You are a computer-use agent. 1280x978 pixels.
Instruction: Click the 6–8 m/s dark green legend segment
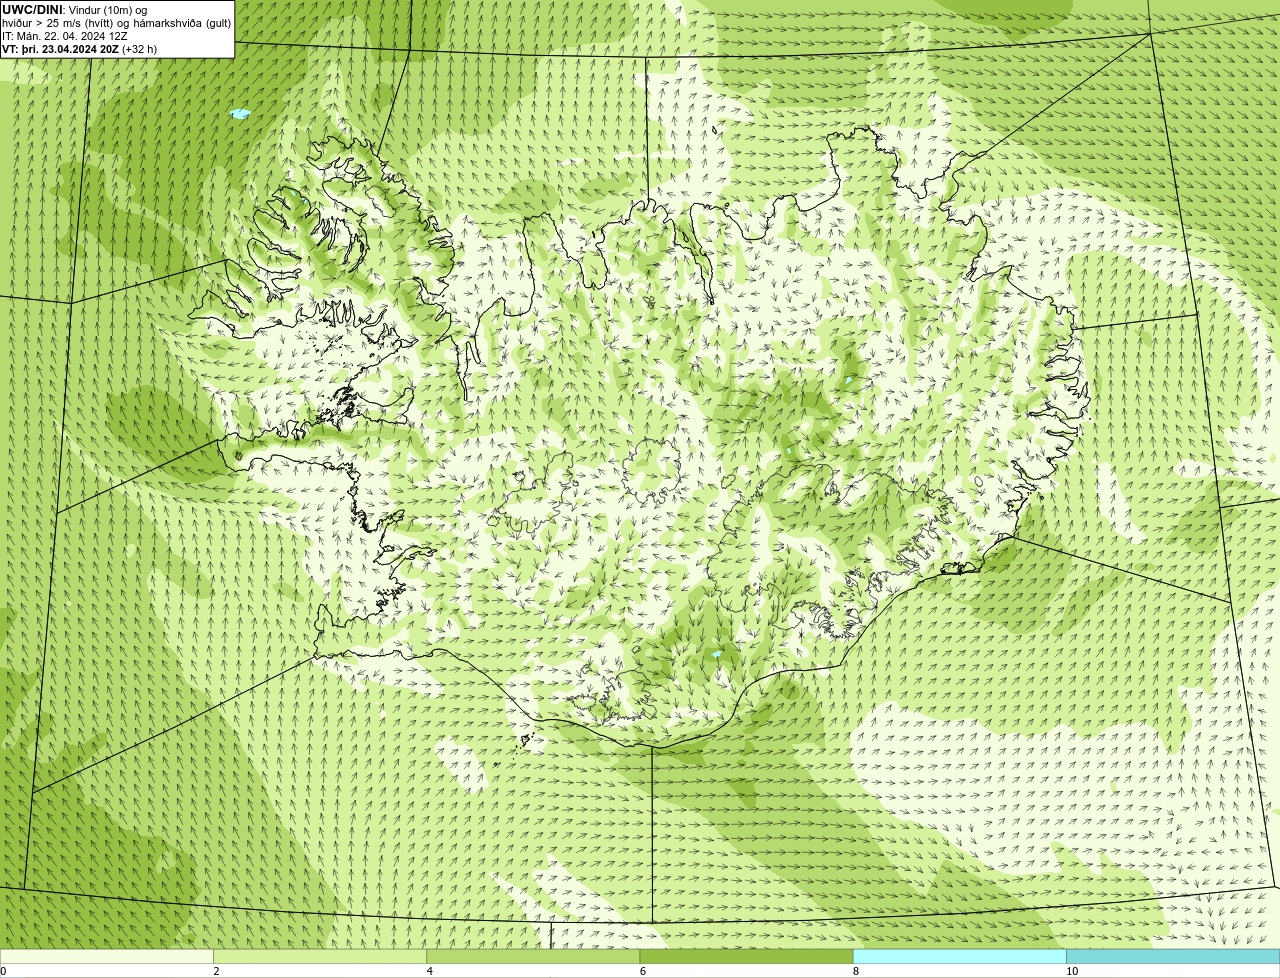point(746,957)
